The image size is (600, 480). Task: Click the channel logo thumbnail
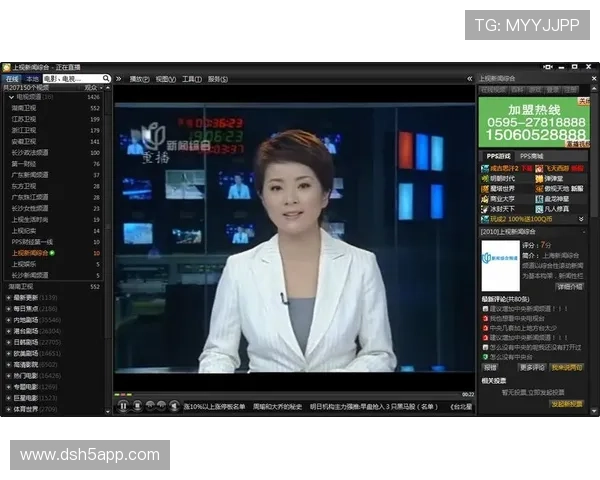click(x=501, y=266)
